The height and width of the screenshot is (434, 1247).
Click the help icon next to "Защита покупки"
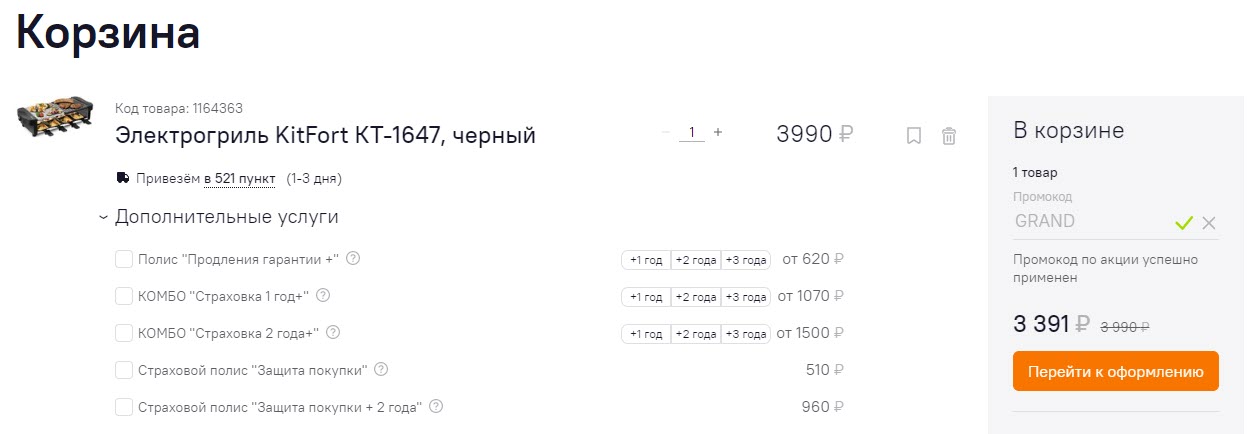pyautogui.click(x=381, y=370)
